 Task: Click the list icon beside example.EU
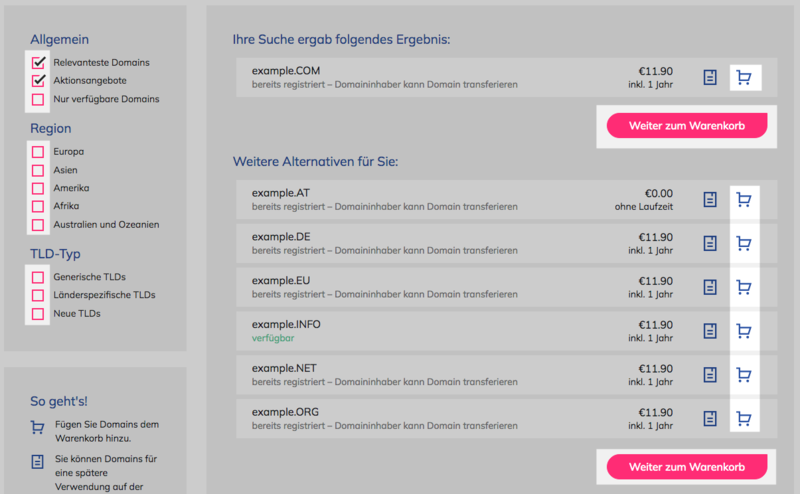pyautogui.click(x=710, y=287)
